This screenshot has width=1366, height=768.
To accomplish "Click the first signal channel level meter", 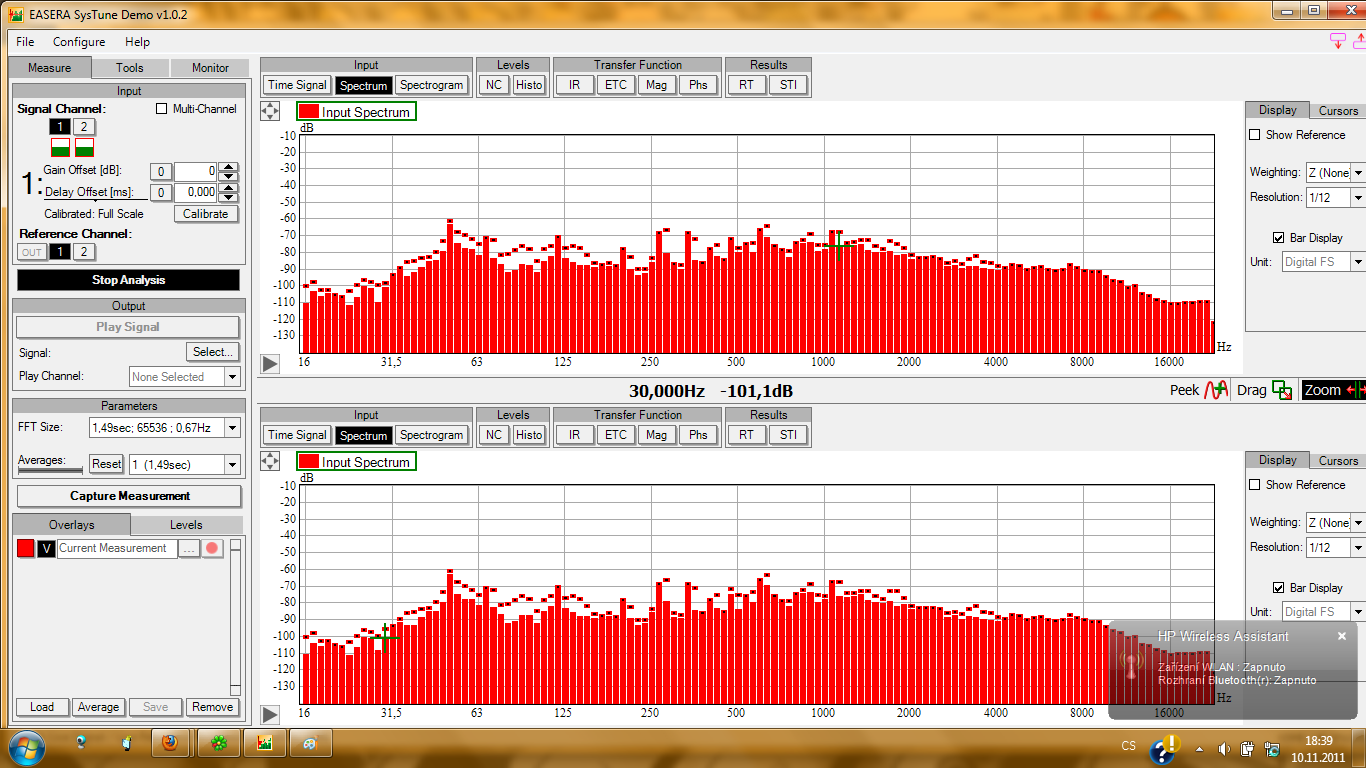I will pos(60,147).
